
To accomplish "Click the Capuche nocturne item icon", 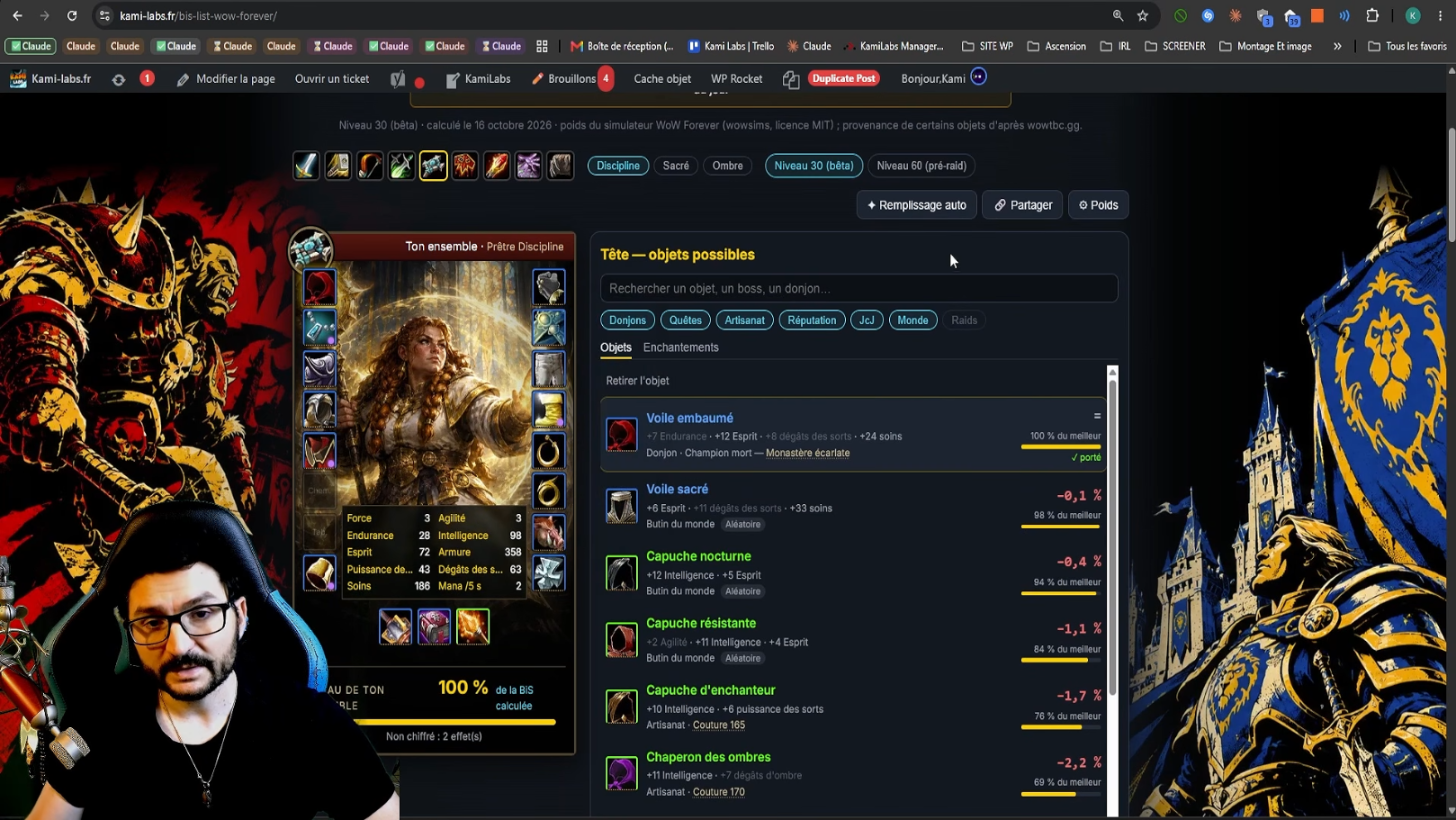I will pyautogui.click(x=621, y=573).
